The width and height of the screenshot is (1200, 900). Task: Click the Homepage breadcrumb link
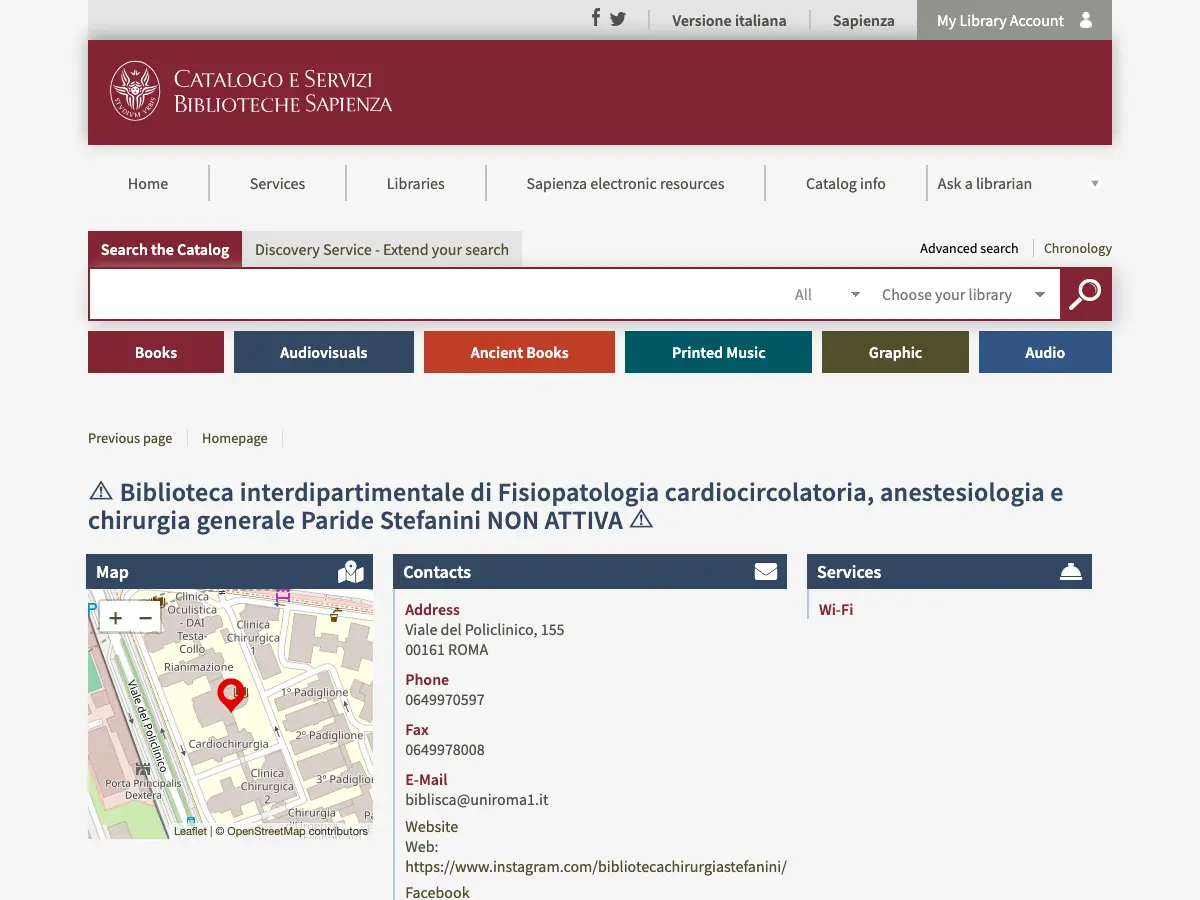235,438
